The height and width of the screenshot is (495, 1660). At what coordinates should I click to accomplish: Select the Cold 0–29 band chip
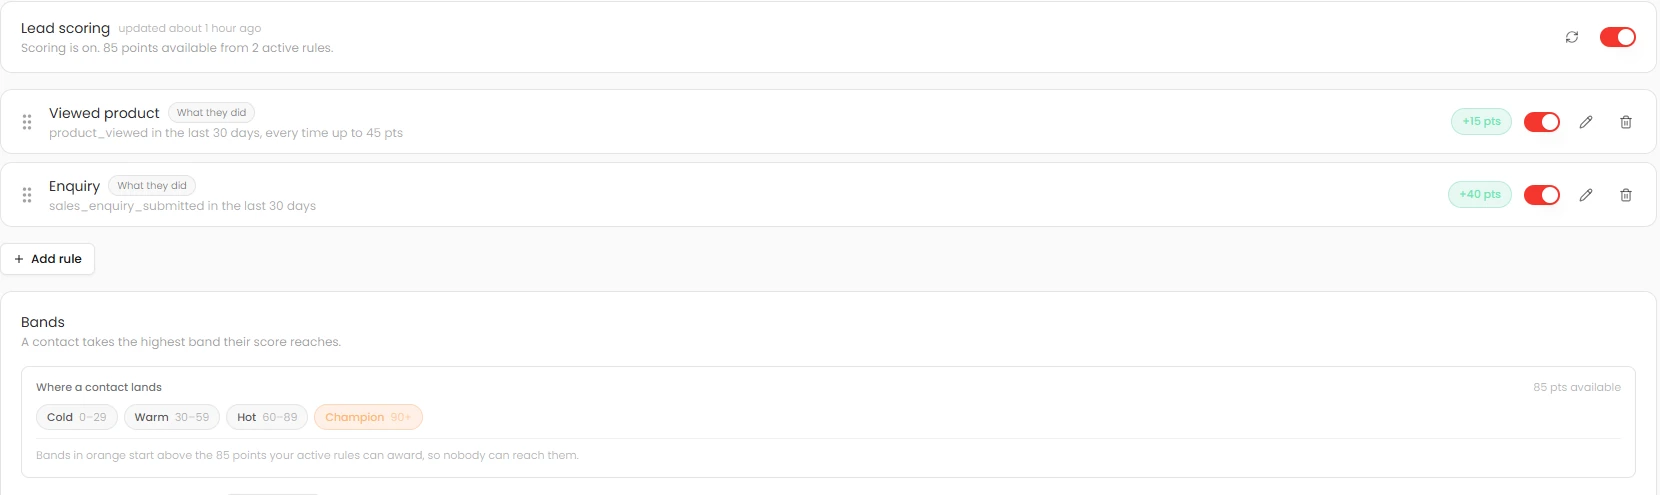77,417
